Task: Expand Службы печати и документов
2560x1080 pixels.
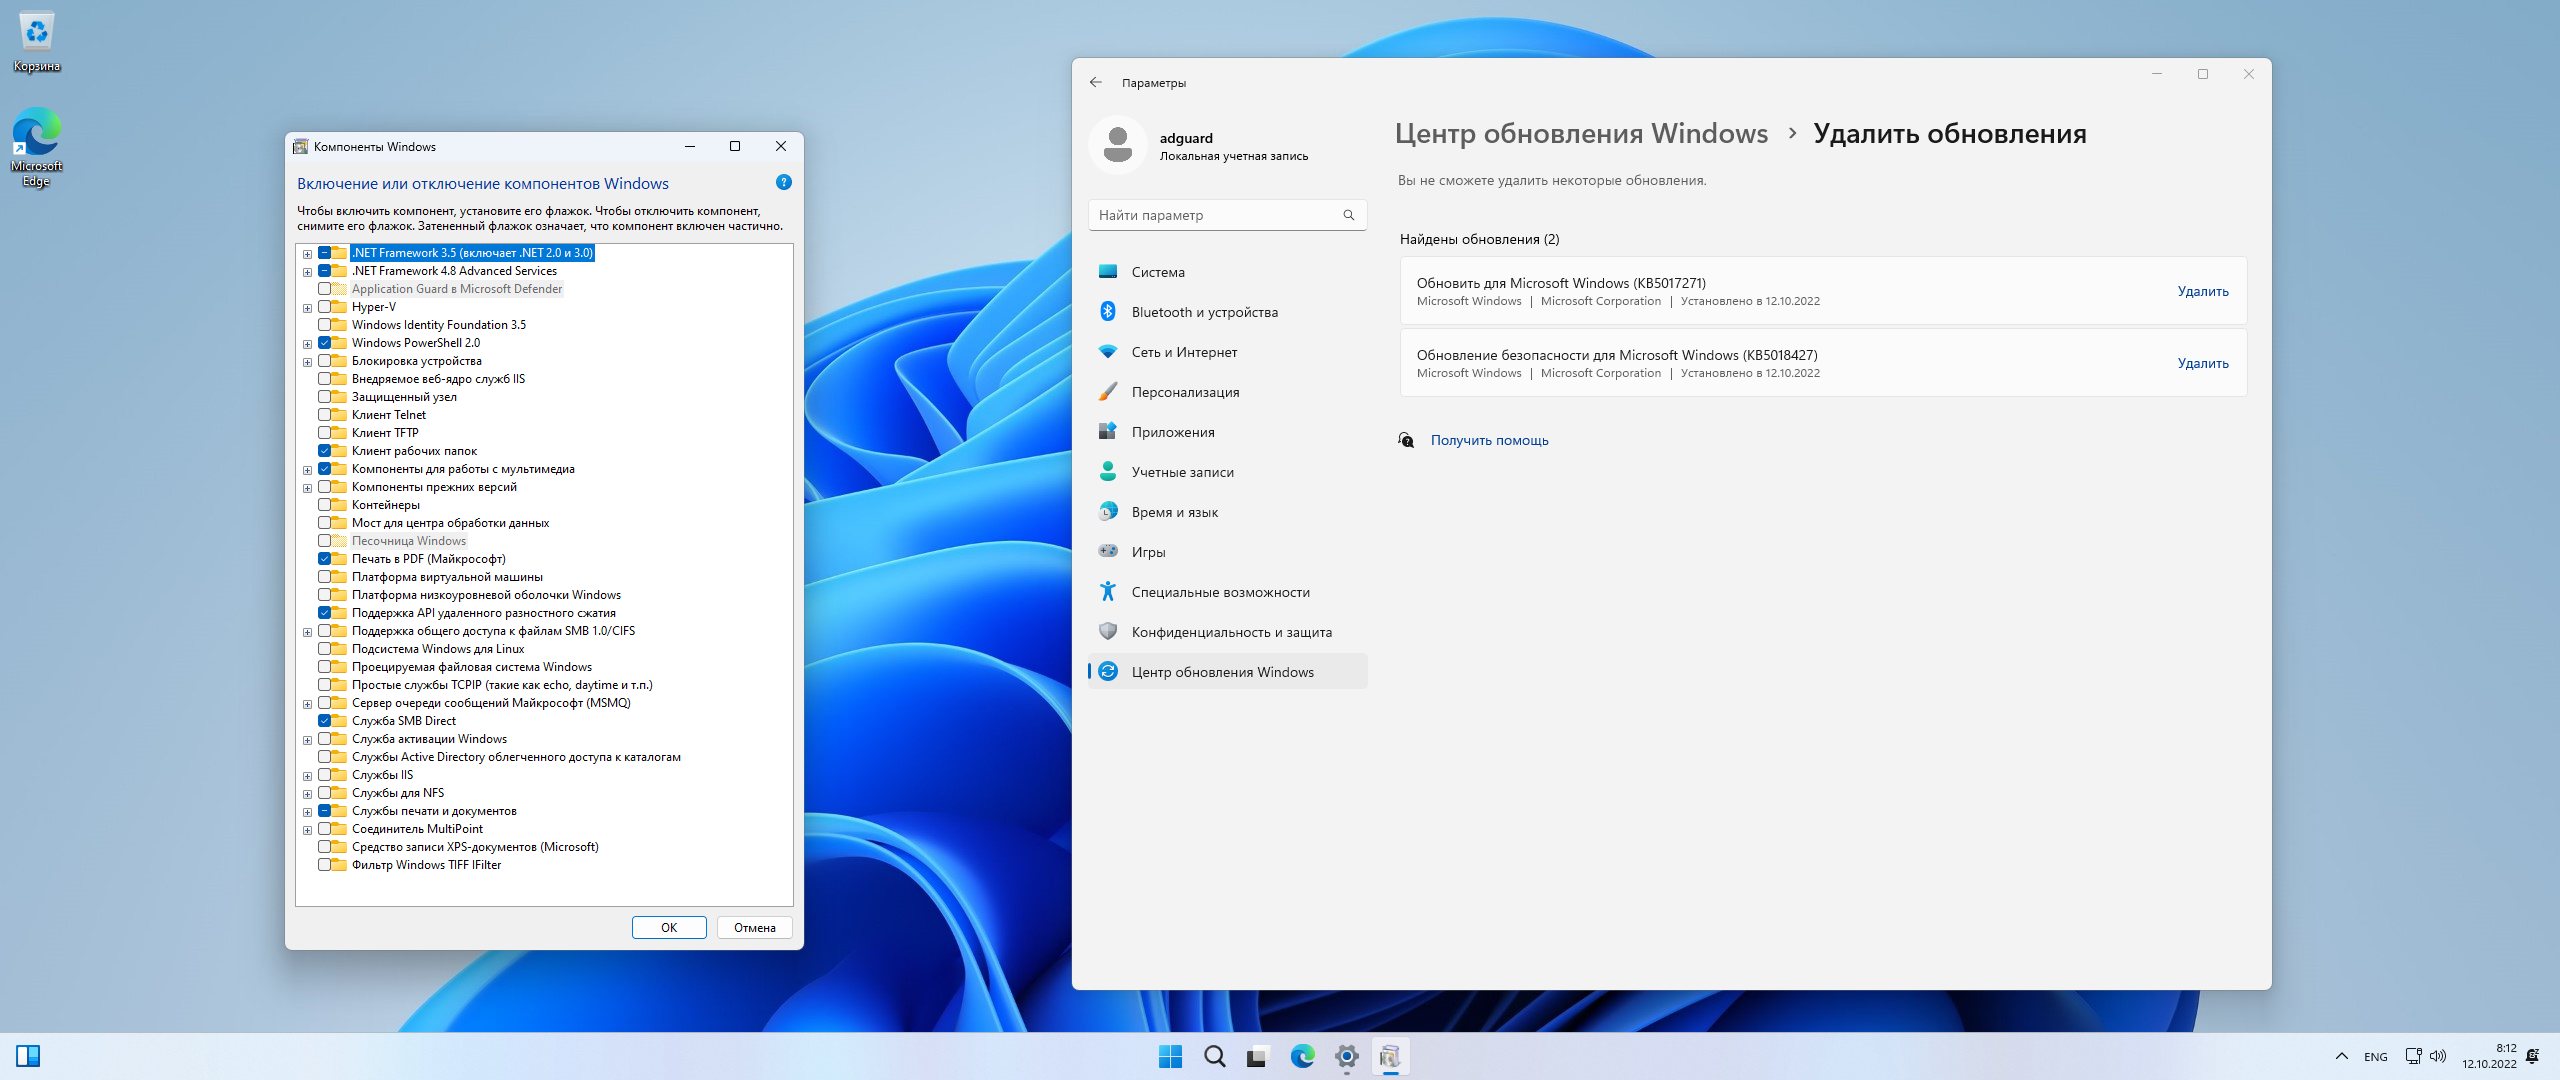Action: [307, 812]
